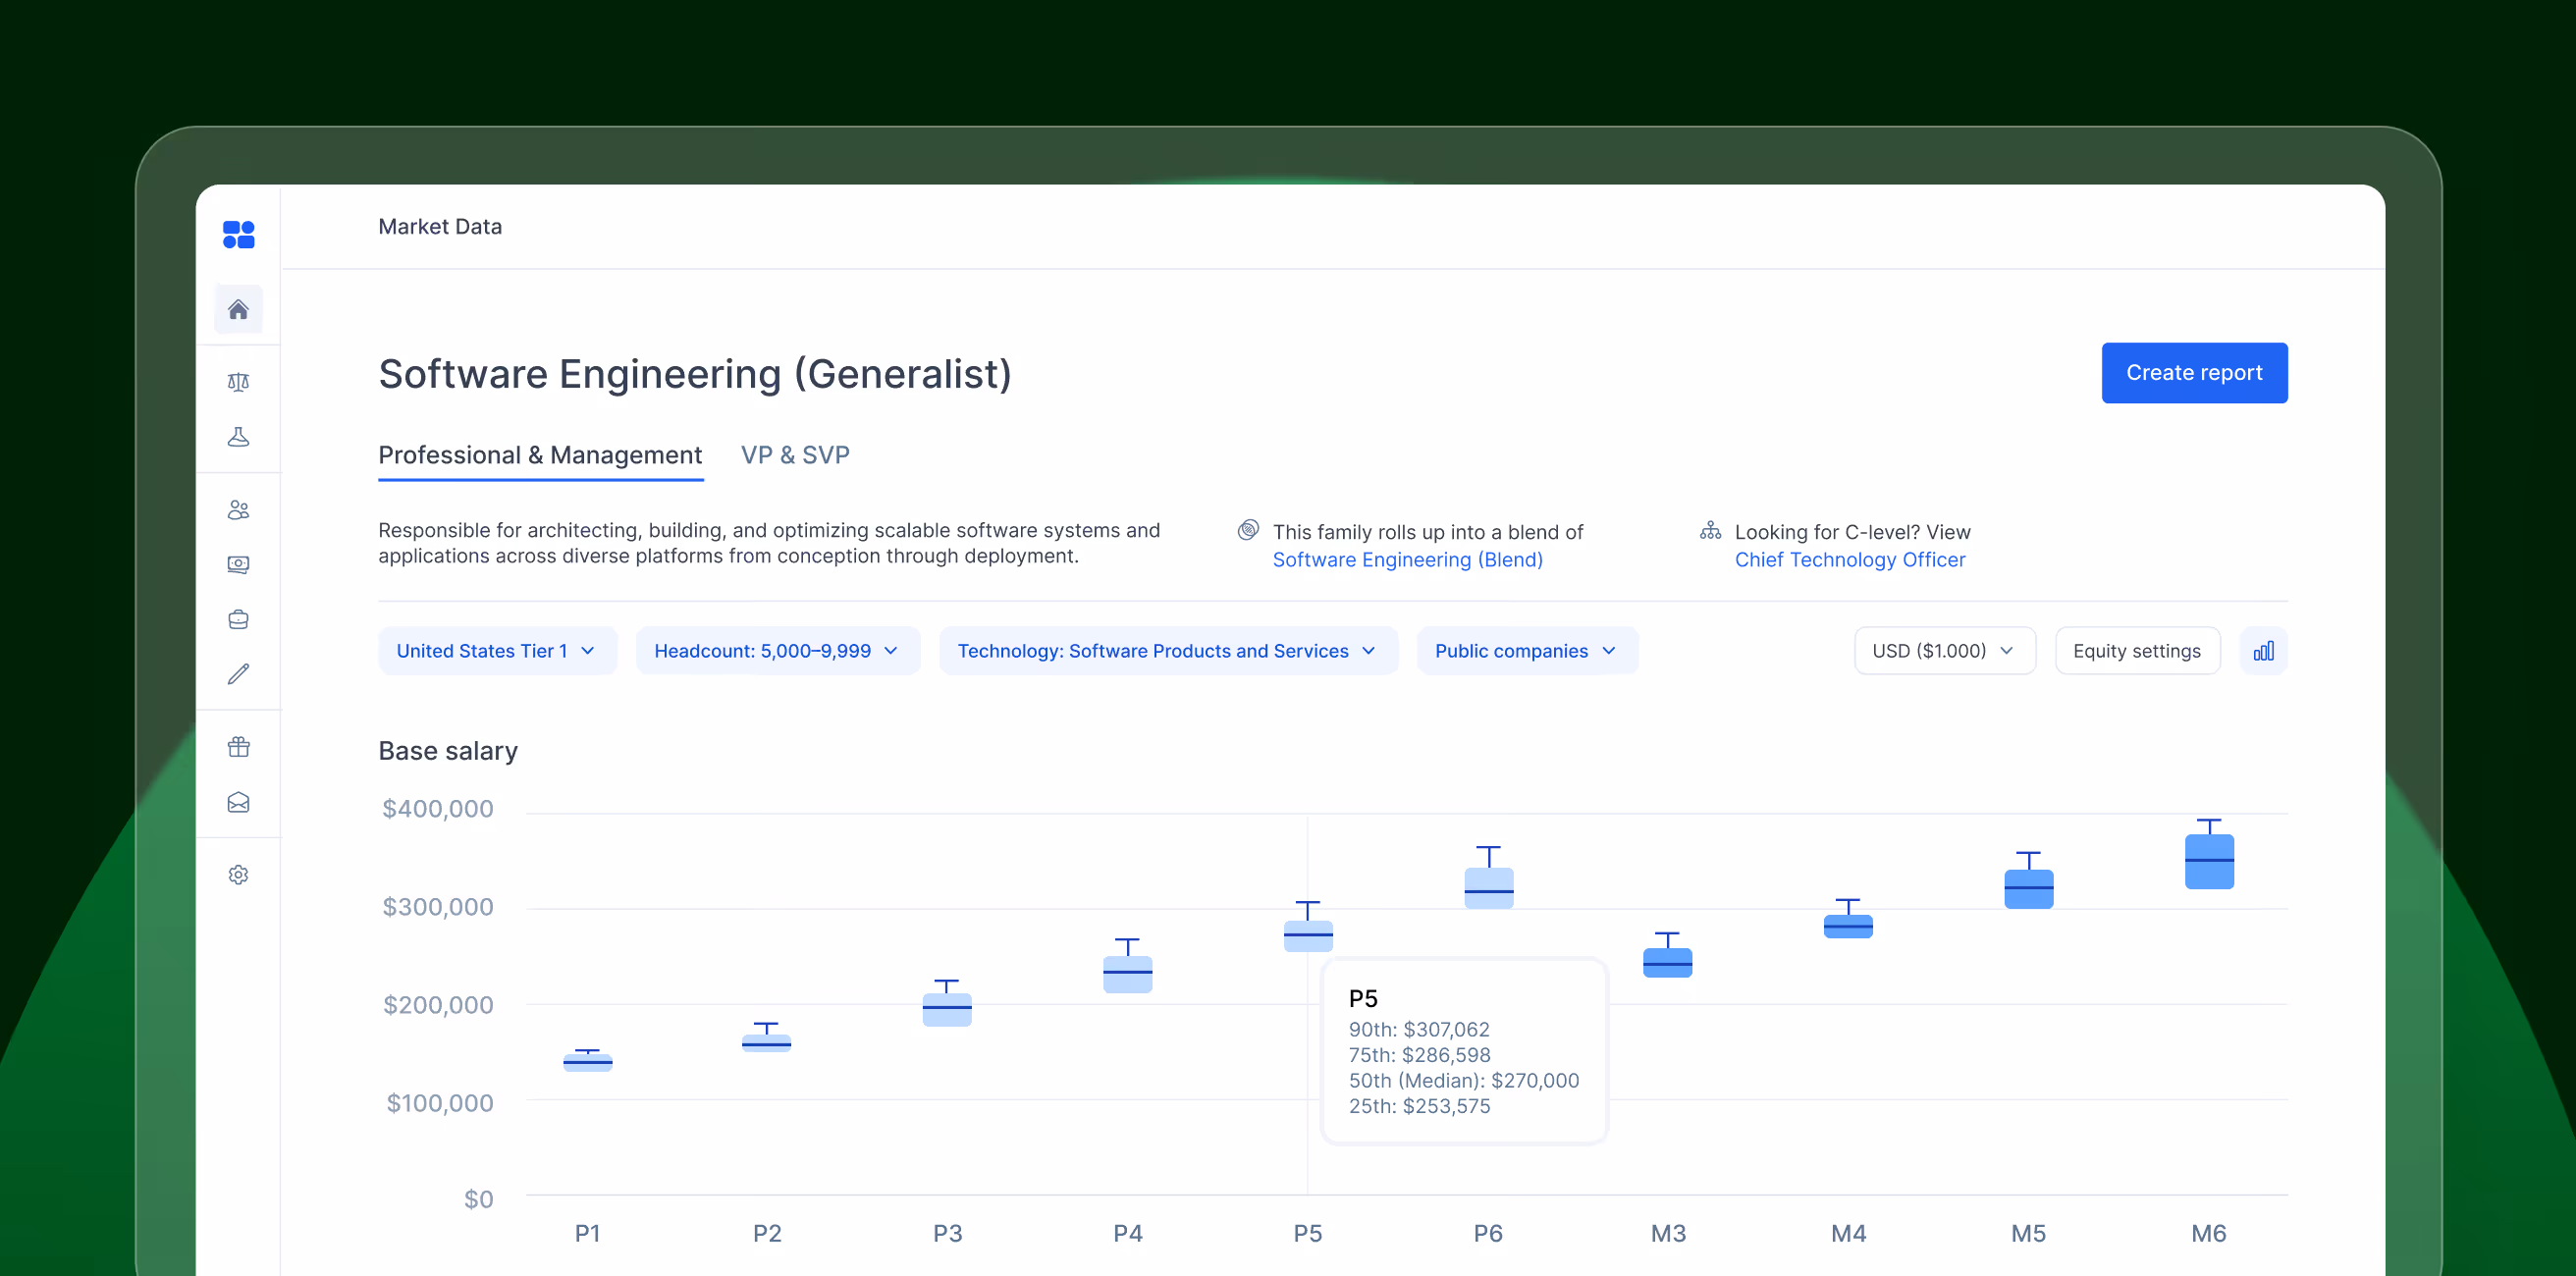The height and width of the screenshot is (1276, 2576).
Task: Open the balance scales icon in sidebar
Action: pos(238,382)
